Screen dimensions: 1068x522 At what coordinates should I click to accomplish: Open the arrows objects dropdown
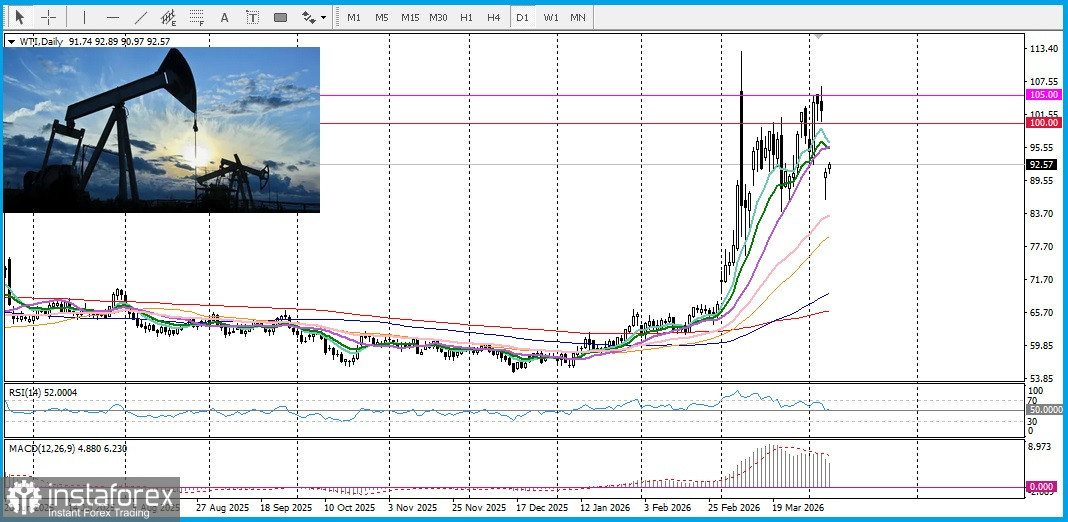point(314,17)
